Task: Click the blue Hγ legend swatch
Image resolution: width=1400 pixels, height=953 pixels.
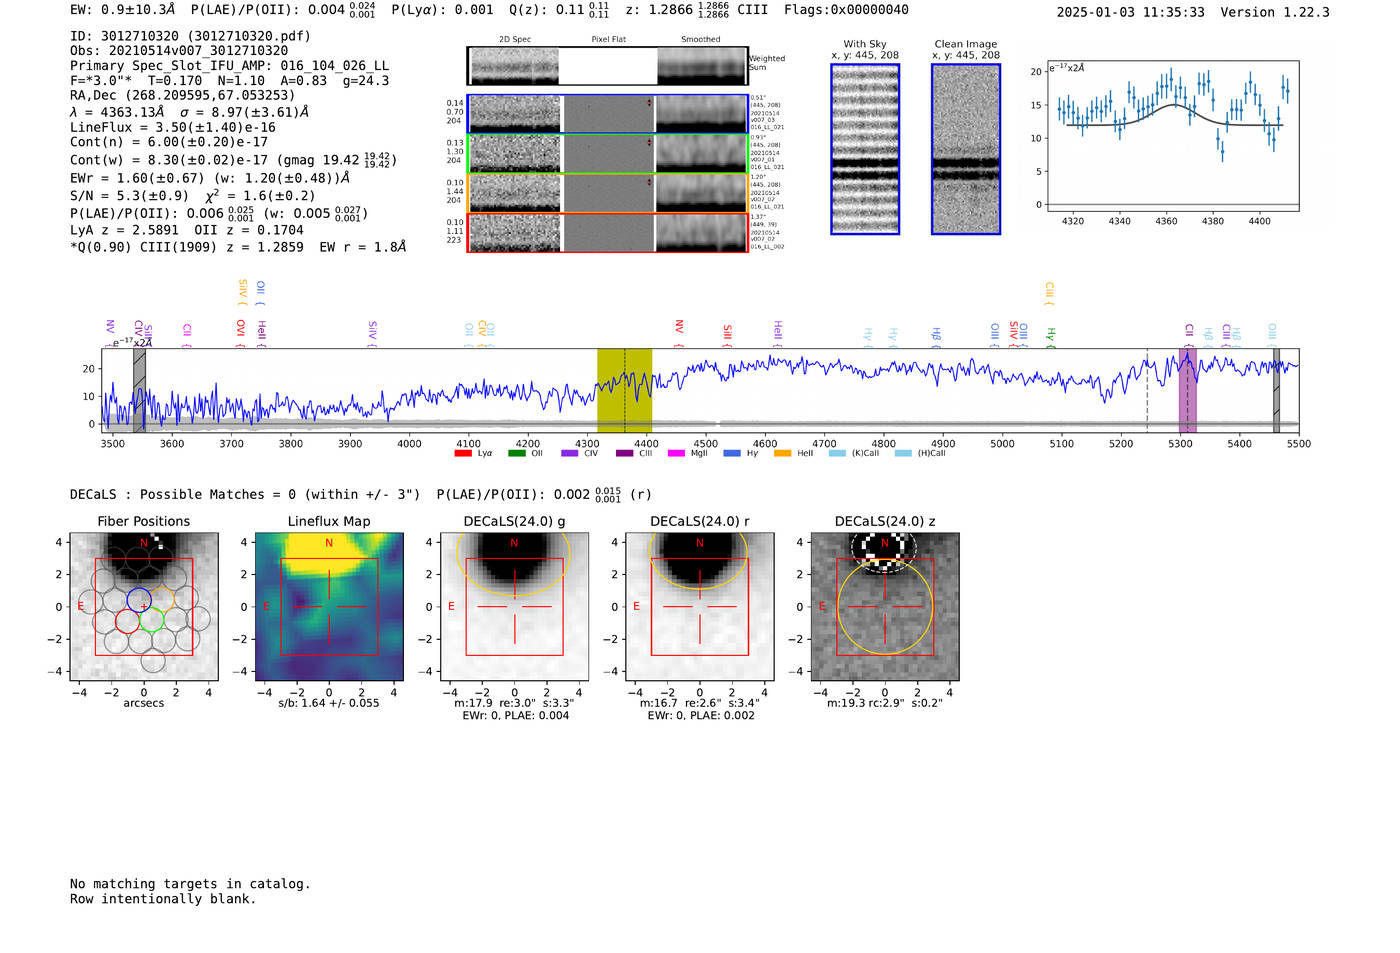Action: coord(732,454)
